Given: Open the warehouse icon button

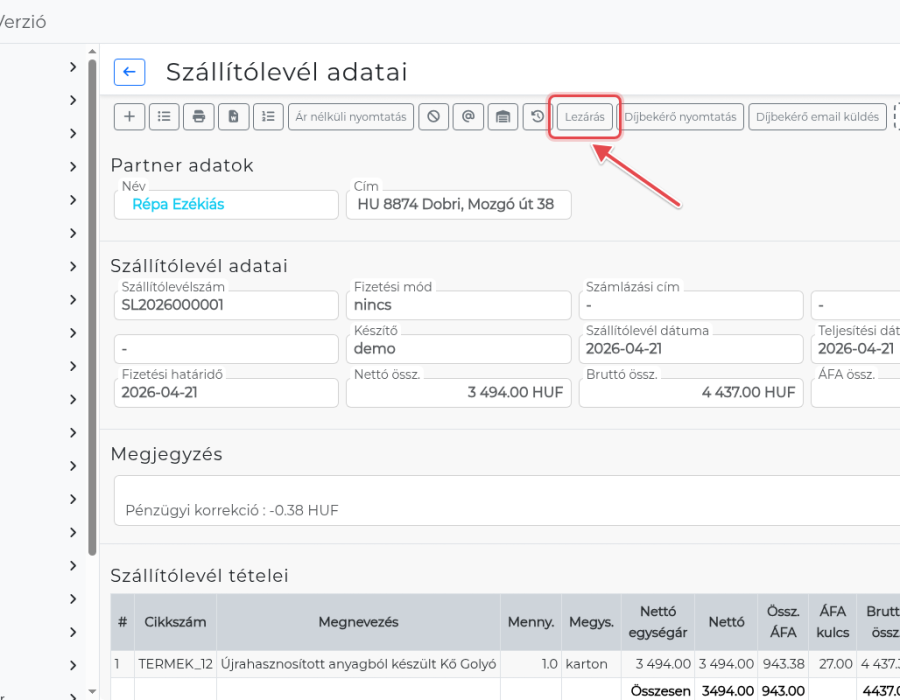Looking at the screenshot, I should (x=503, y=117).
